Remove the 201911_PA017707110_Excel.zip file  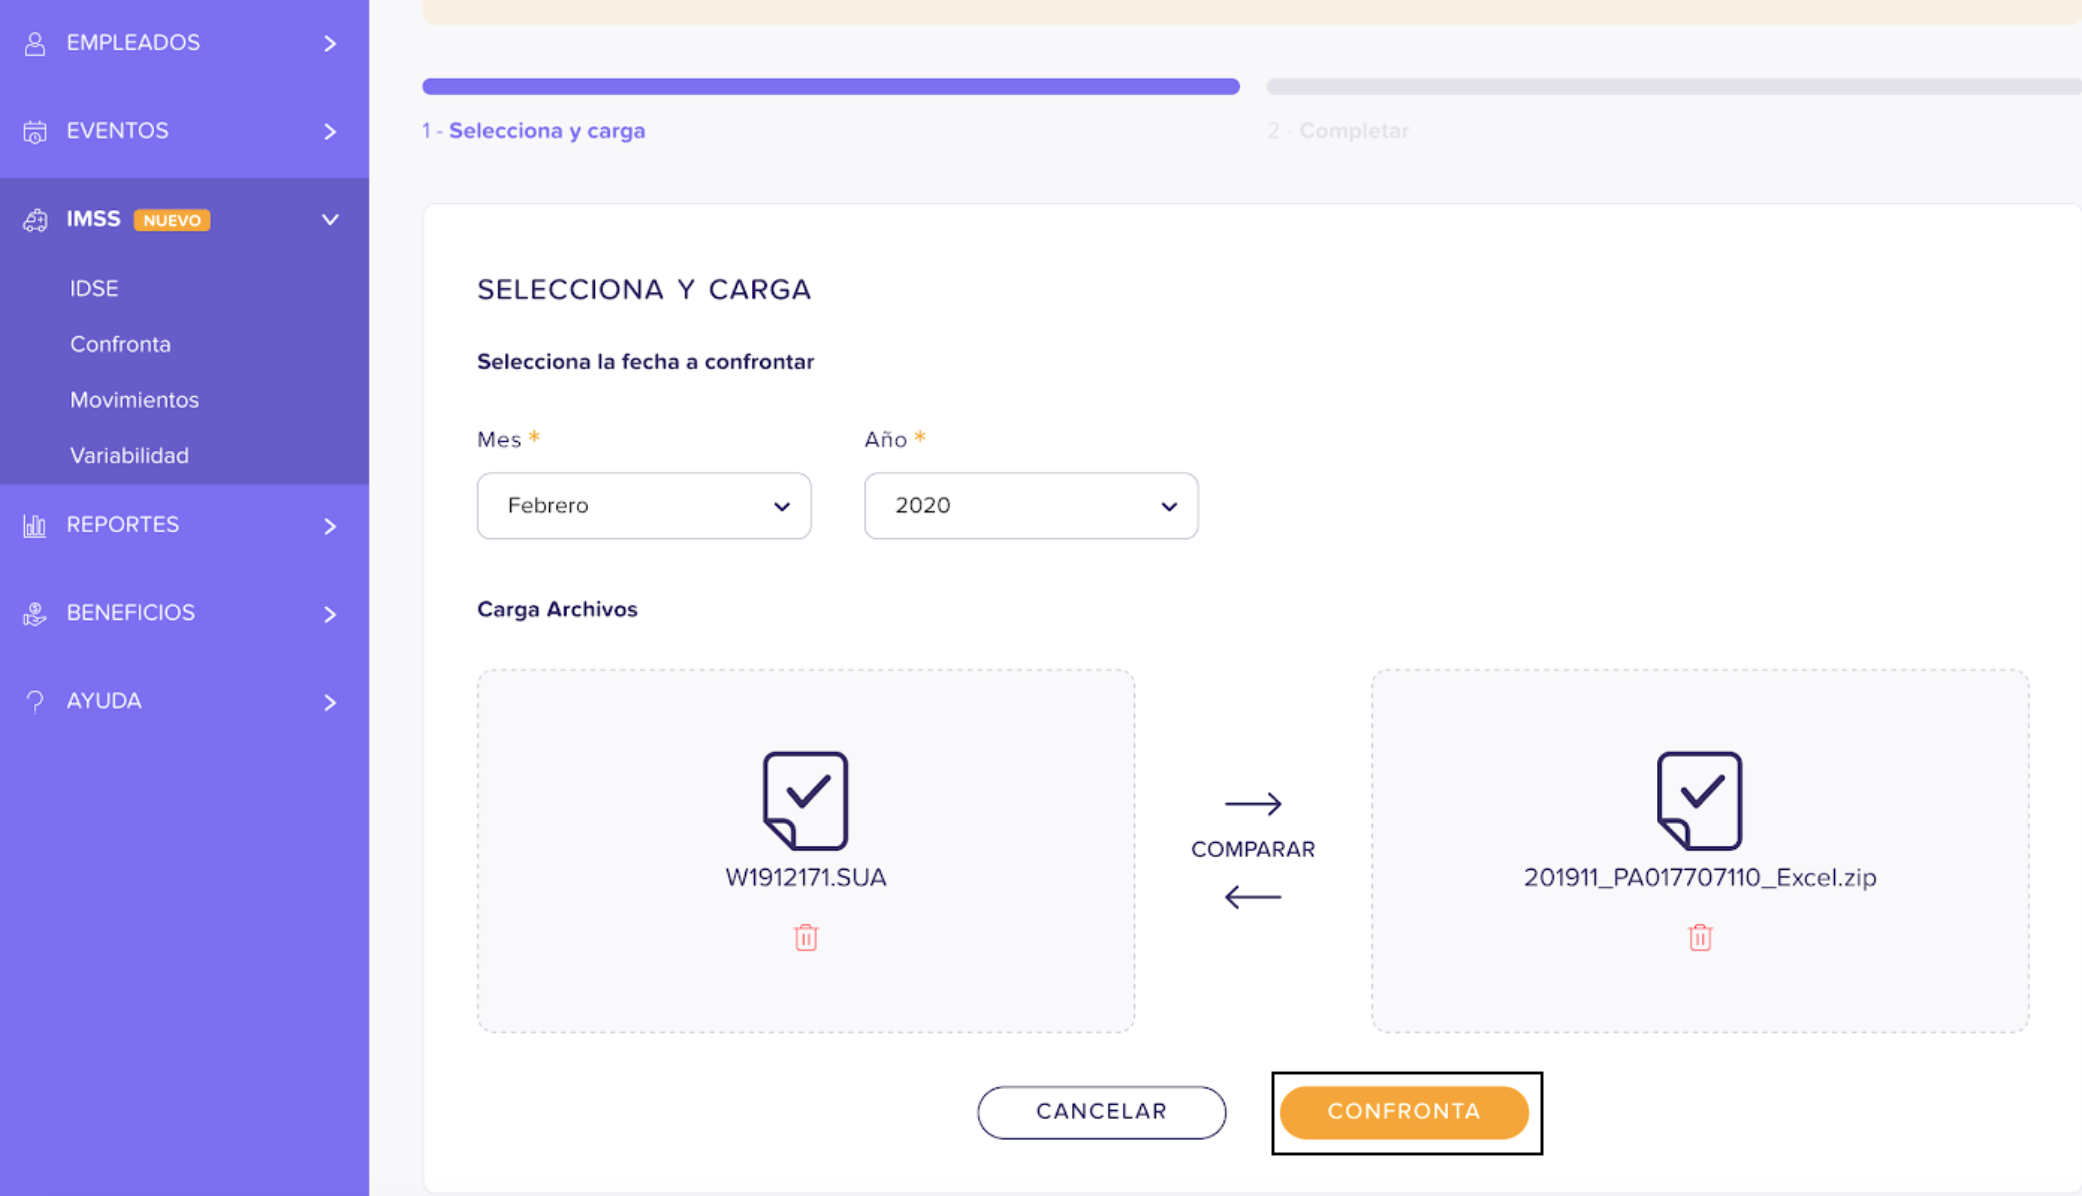(1700, 937)
